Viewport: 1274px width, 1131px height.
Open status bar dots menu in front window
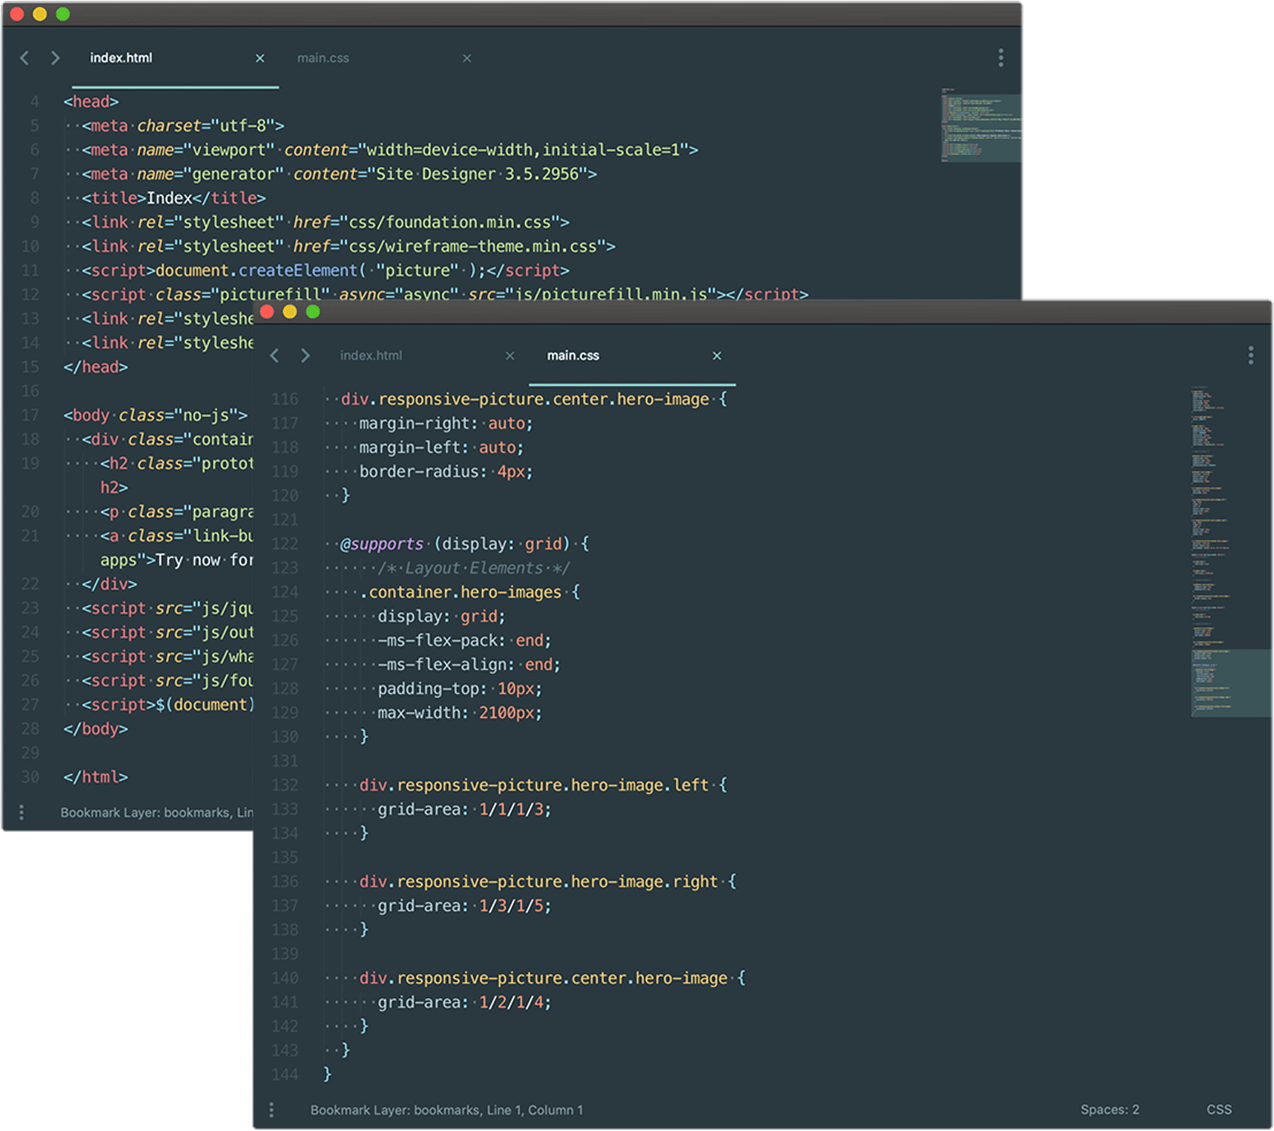(271, 1110)
